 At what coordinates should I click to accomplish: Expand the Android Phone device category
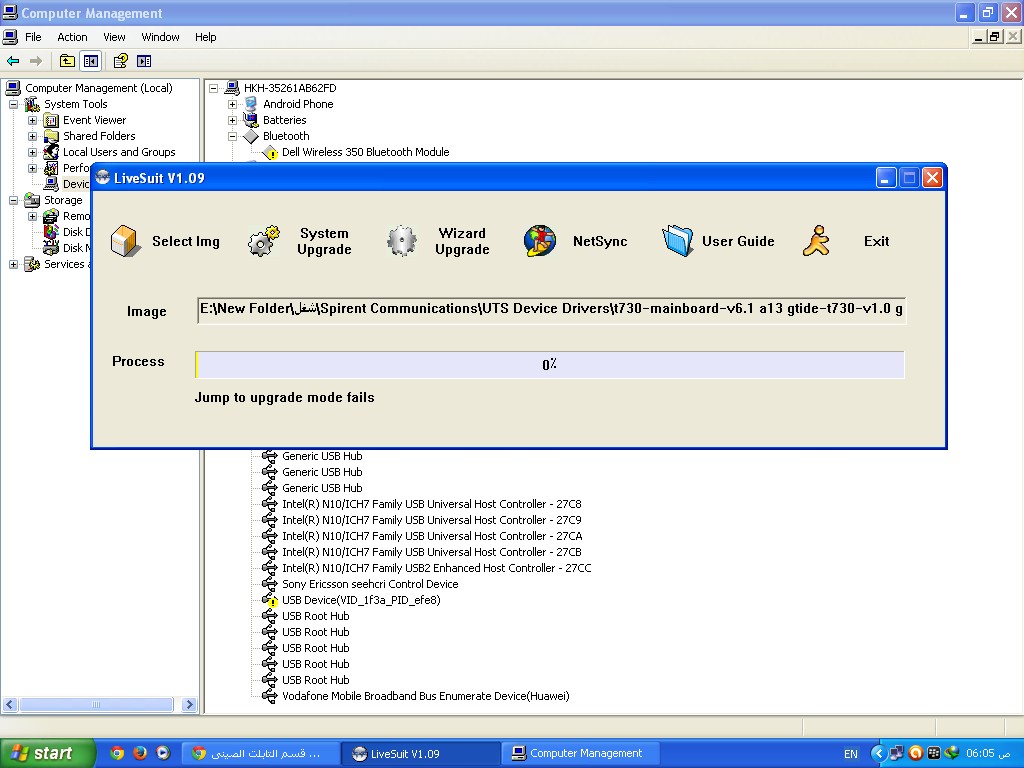click(232, 104)
